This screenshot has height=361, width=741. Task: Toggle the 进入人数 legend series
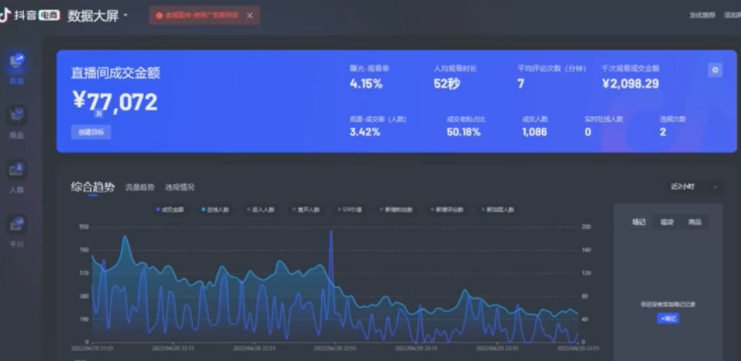coord(260,209)
